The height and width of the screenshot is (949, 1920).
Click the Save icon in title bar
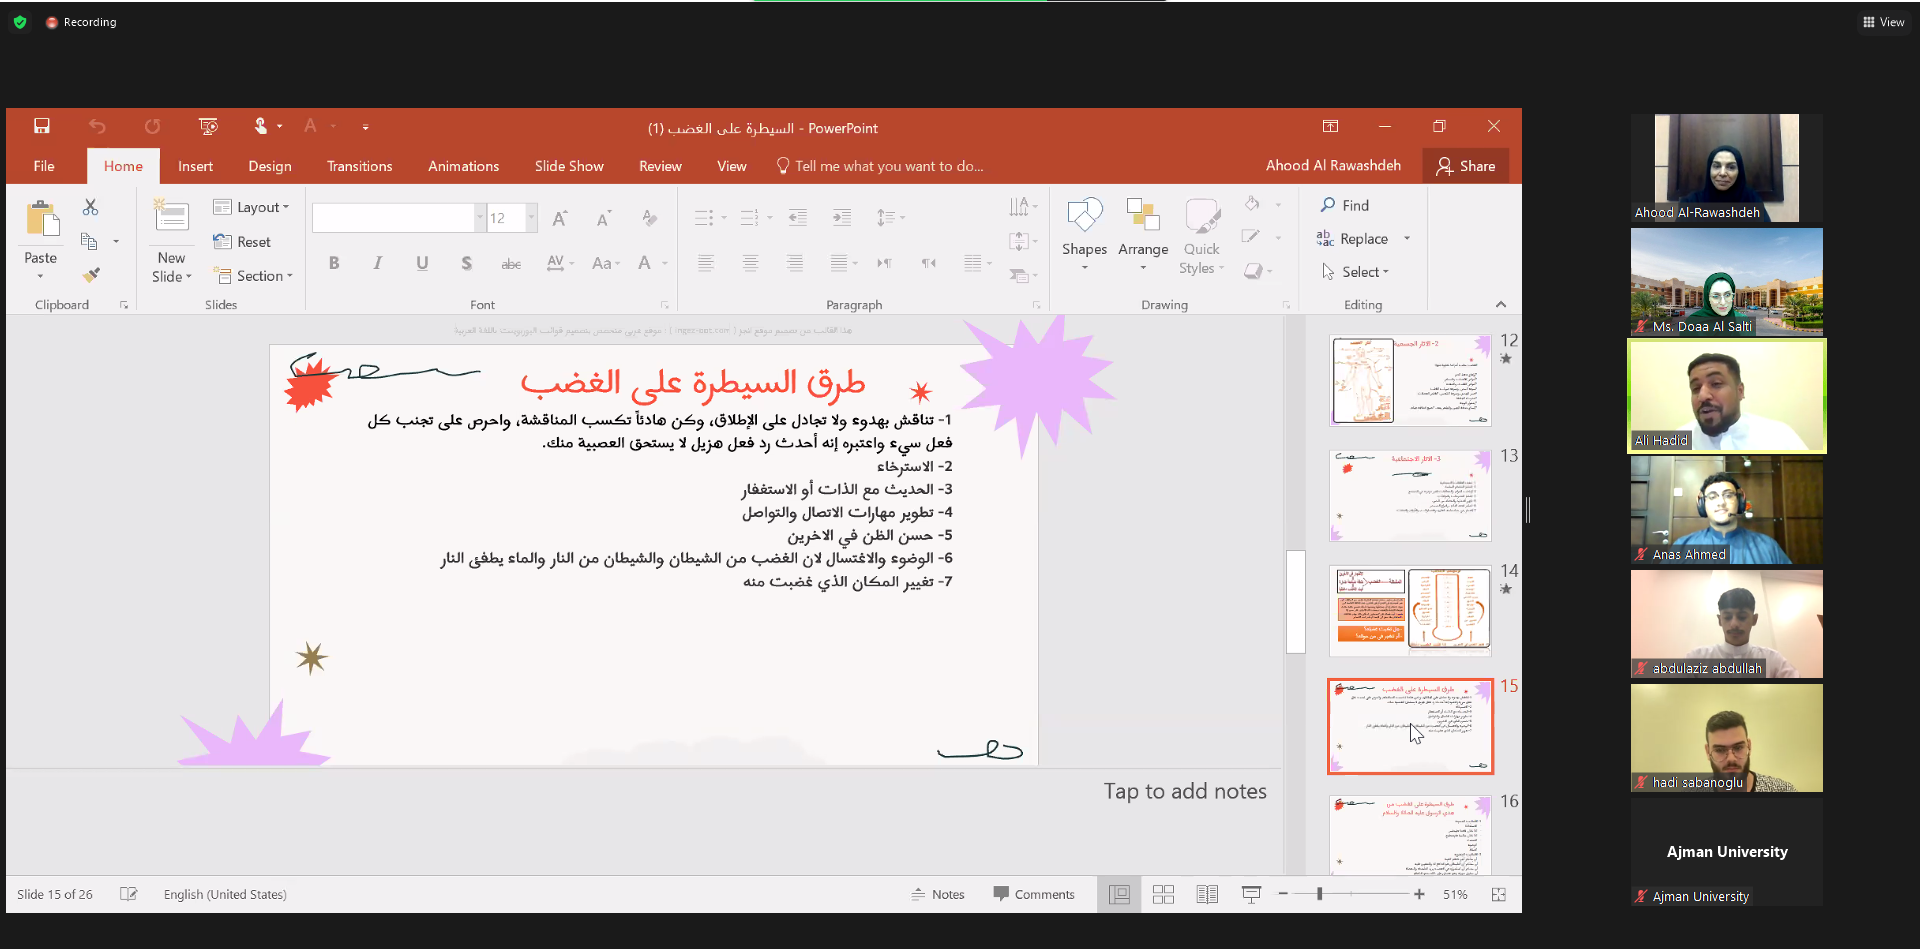coord(41,126)
